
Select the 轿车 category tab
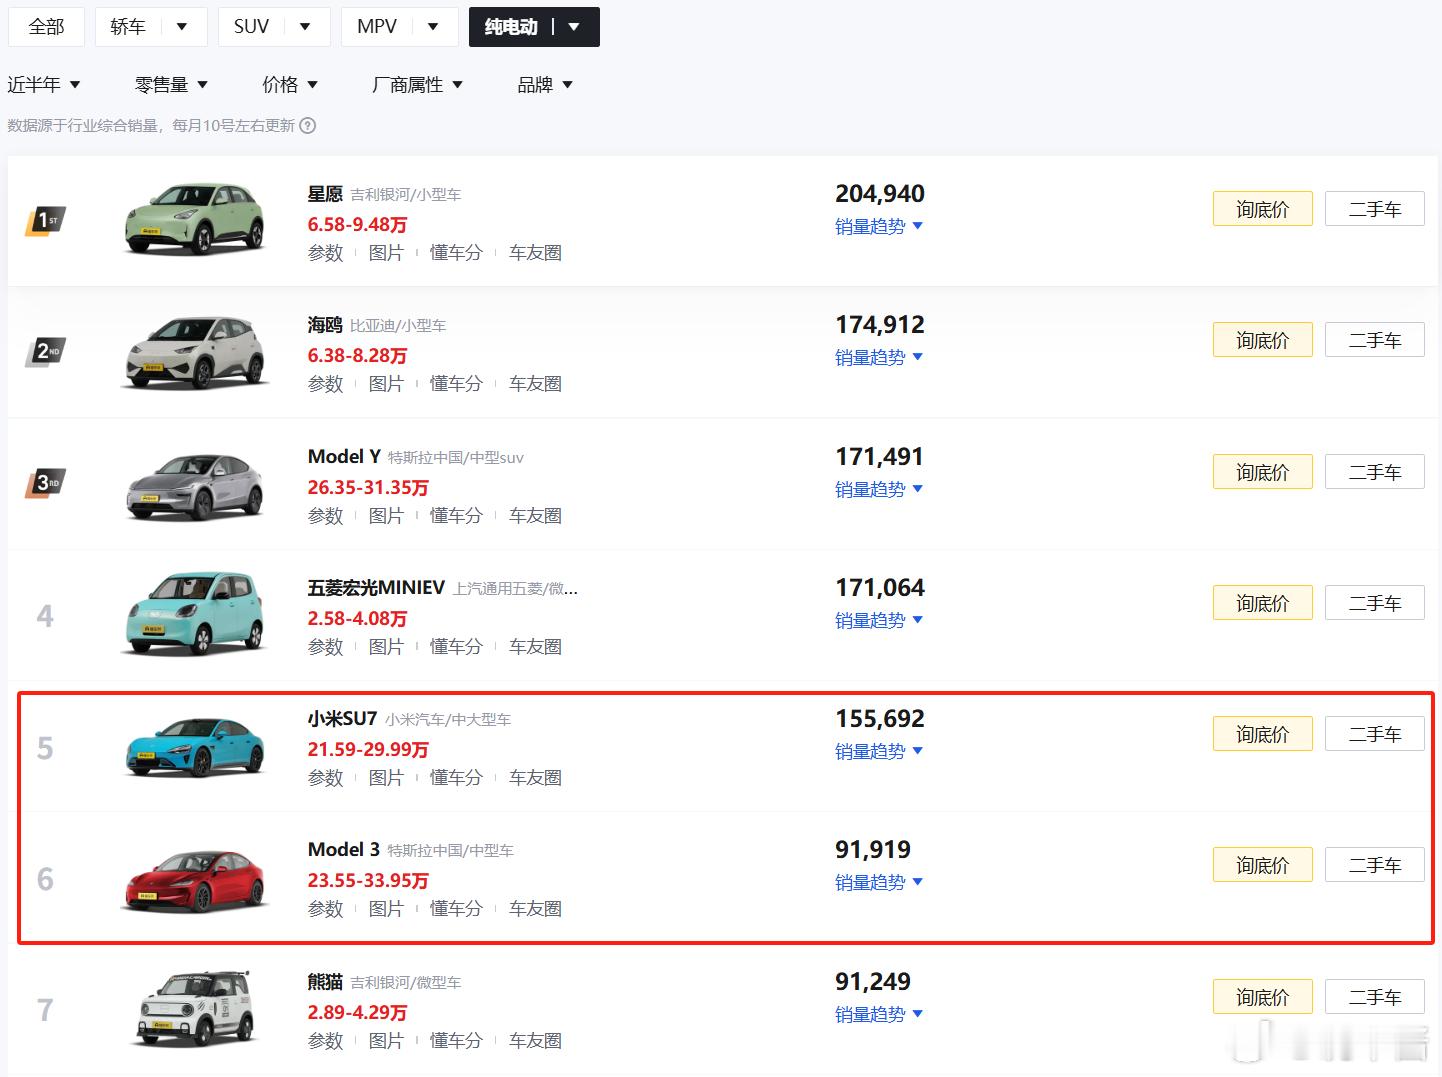click(128, 27)
